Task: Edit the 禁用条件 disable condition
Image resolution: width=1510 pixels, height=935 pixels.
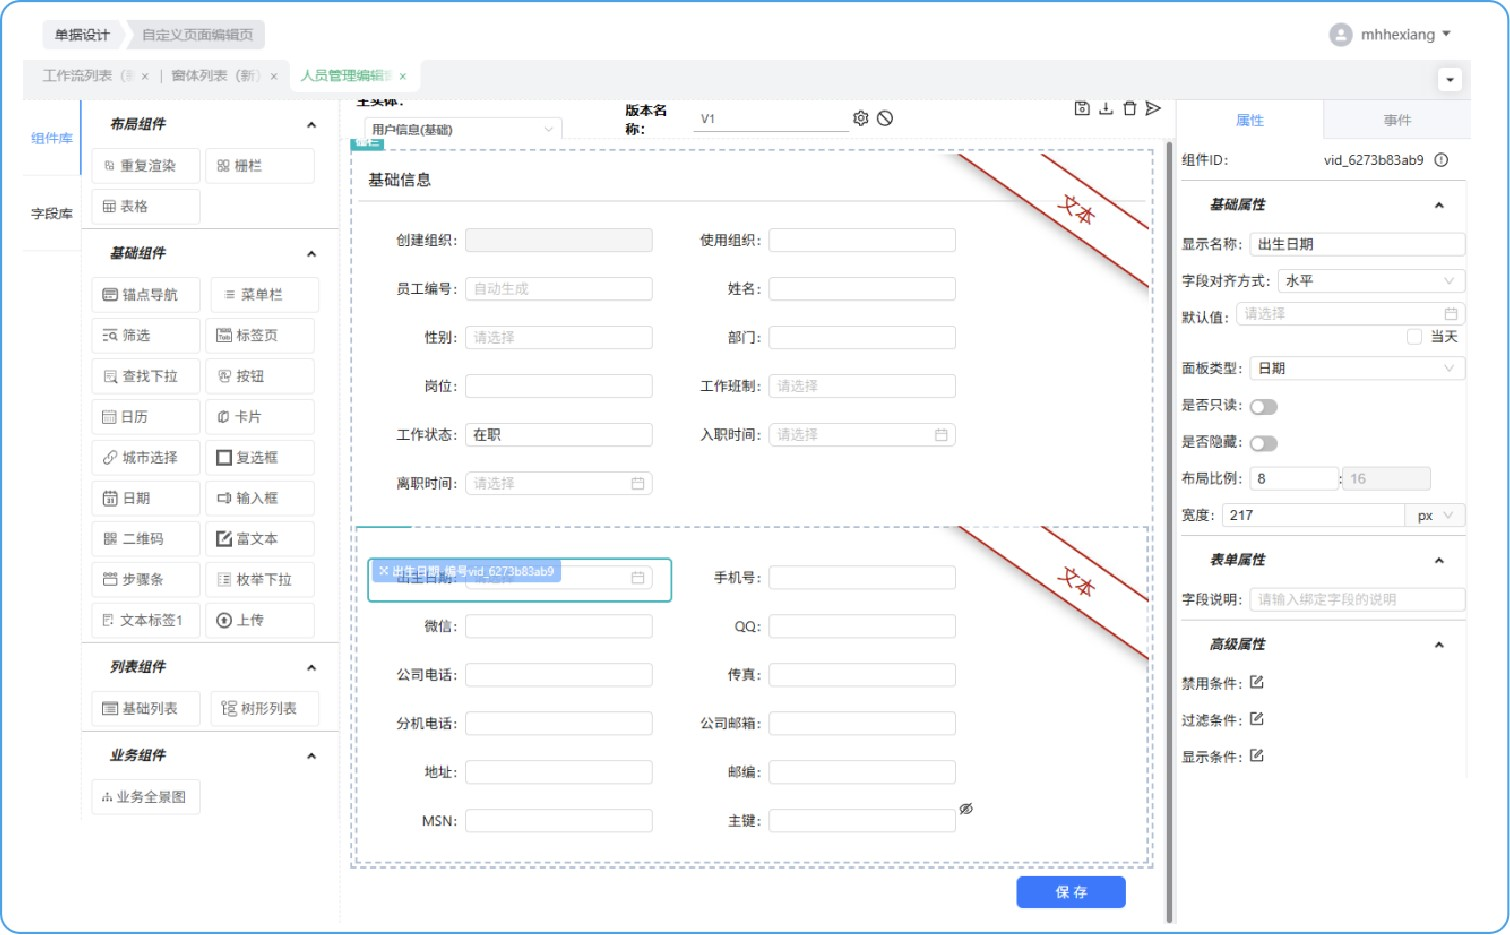Action: coord(1257,683)
